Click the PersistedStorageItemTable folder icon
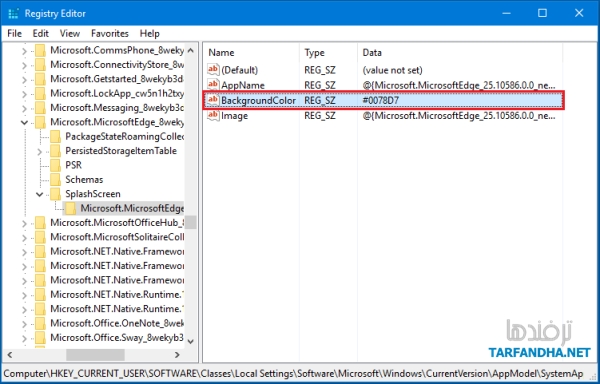600x384 pixels. [x=55, y=151]
